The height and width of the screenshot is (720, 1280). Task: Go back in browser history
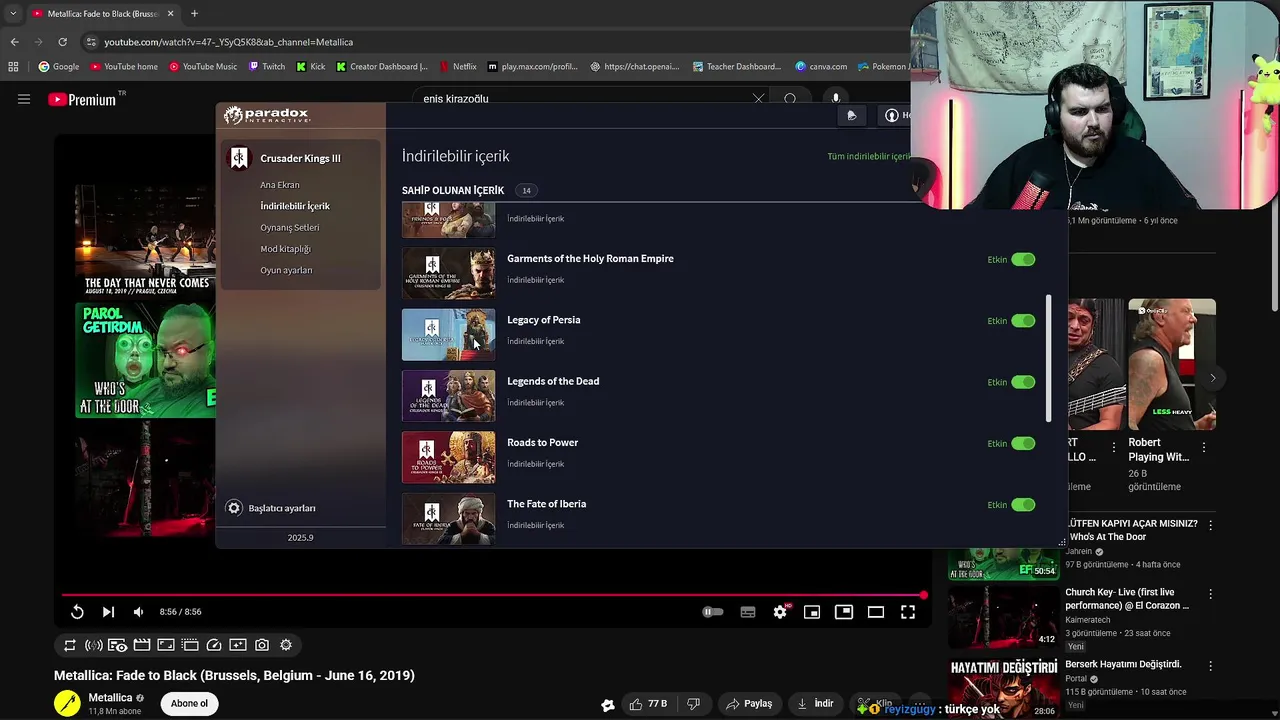(14, 42)
